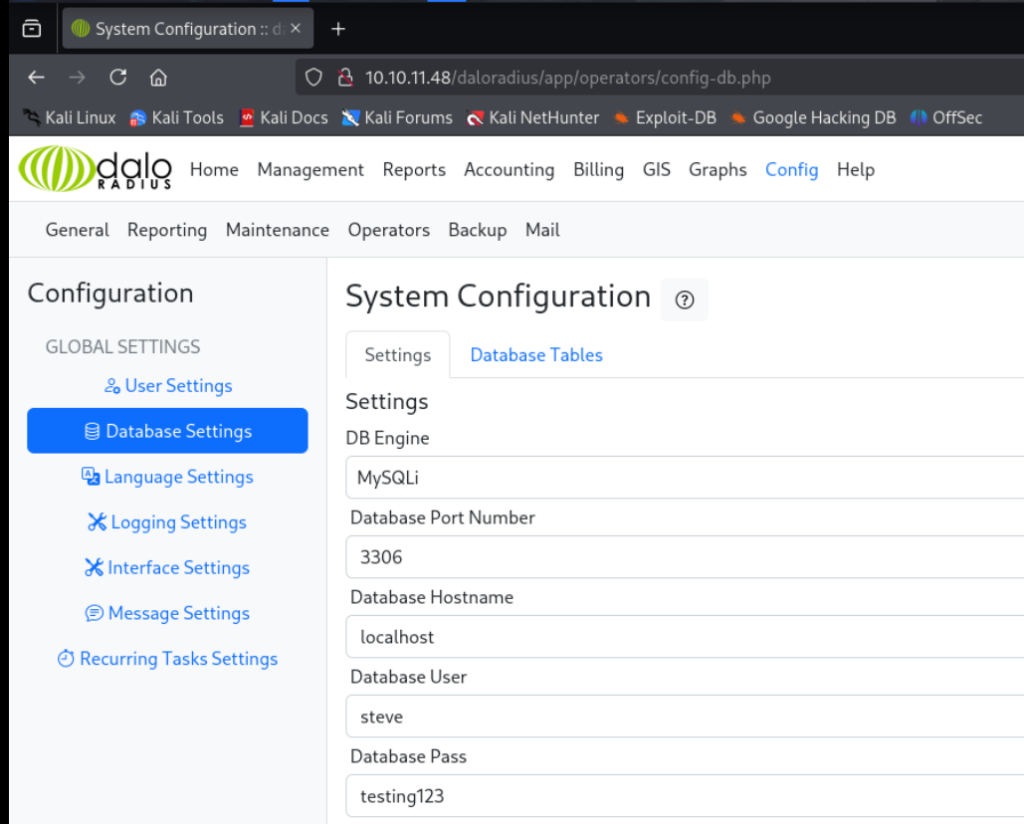Go to the Home menu
This screenshot has width=1024, height=824.
pyautogui.click(x=214, y=170)
